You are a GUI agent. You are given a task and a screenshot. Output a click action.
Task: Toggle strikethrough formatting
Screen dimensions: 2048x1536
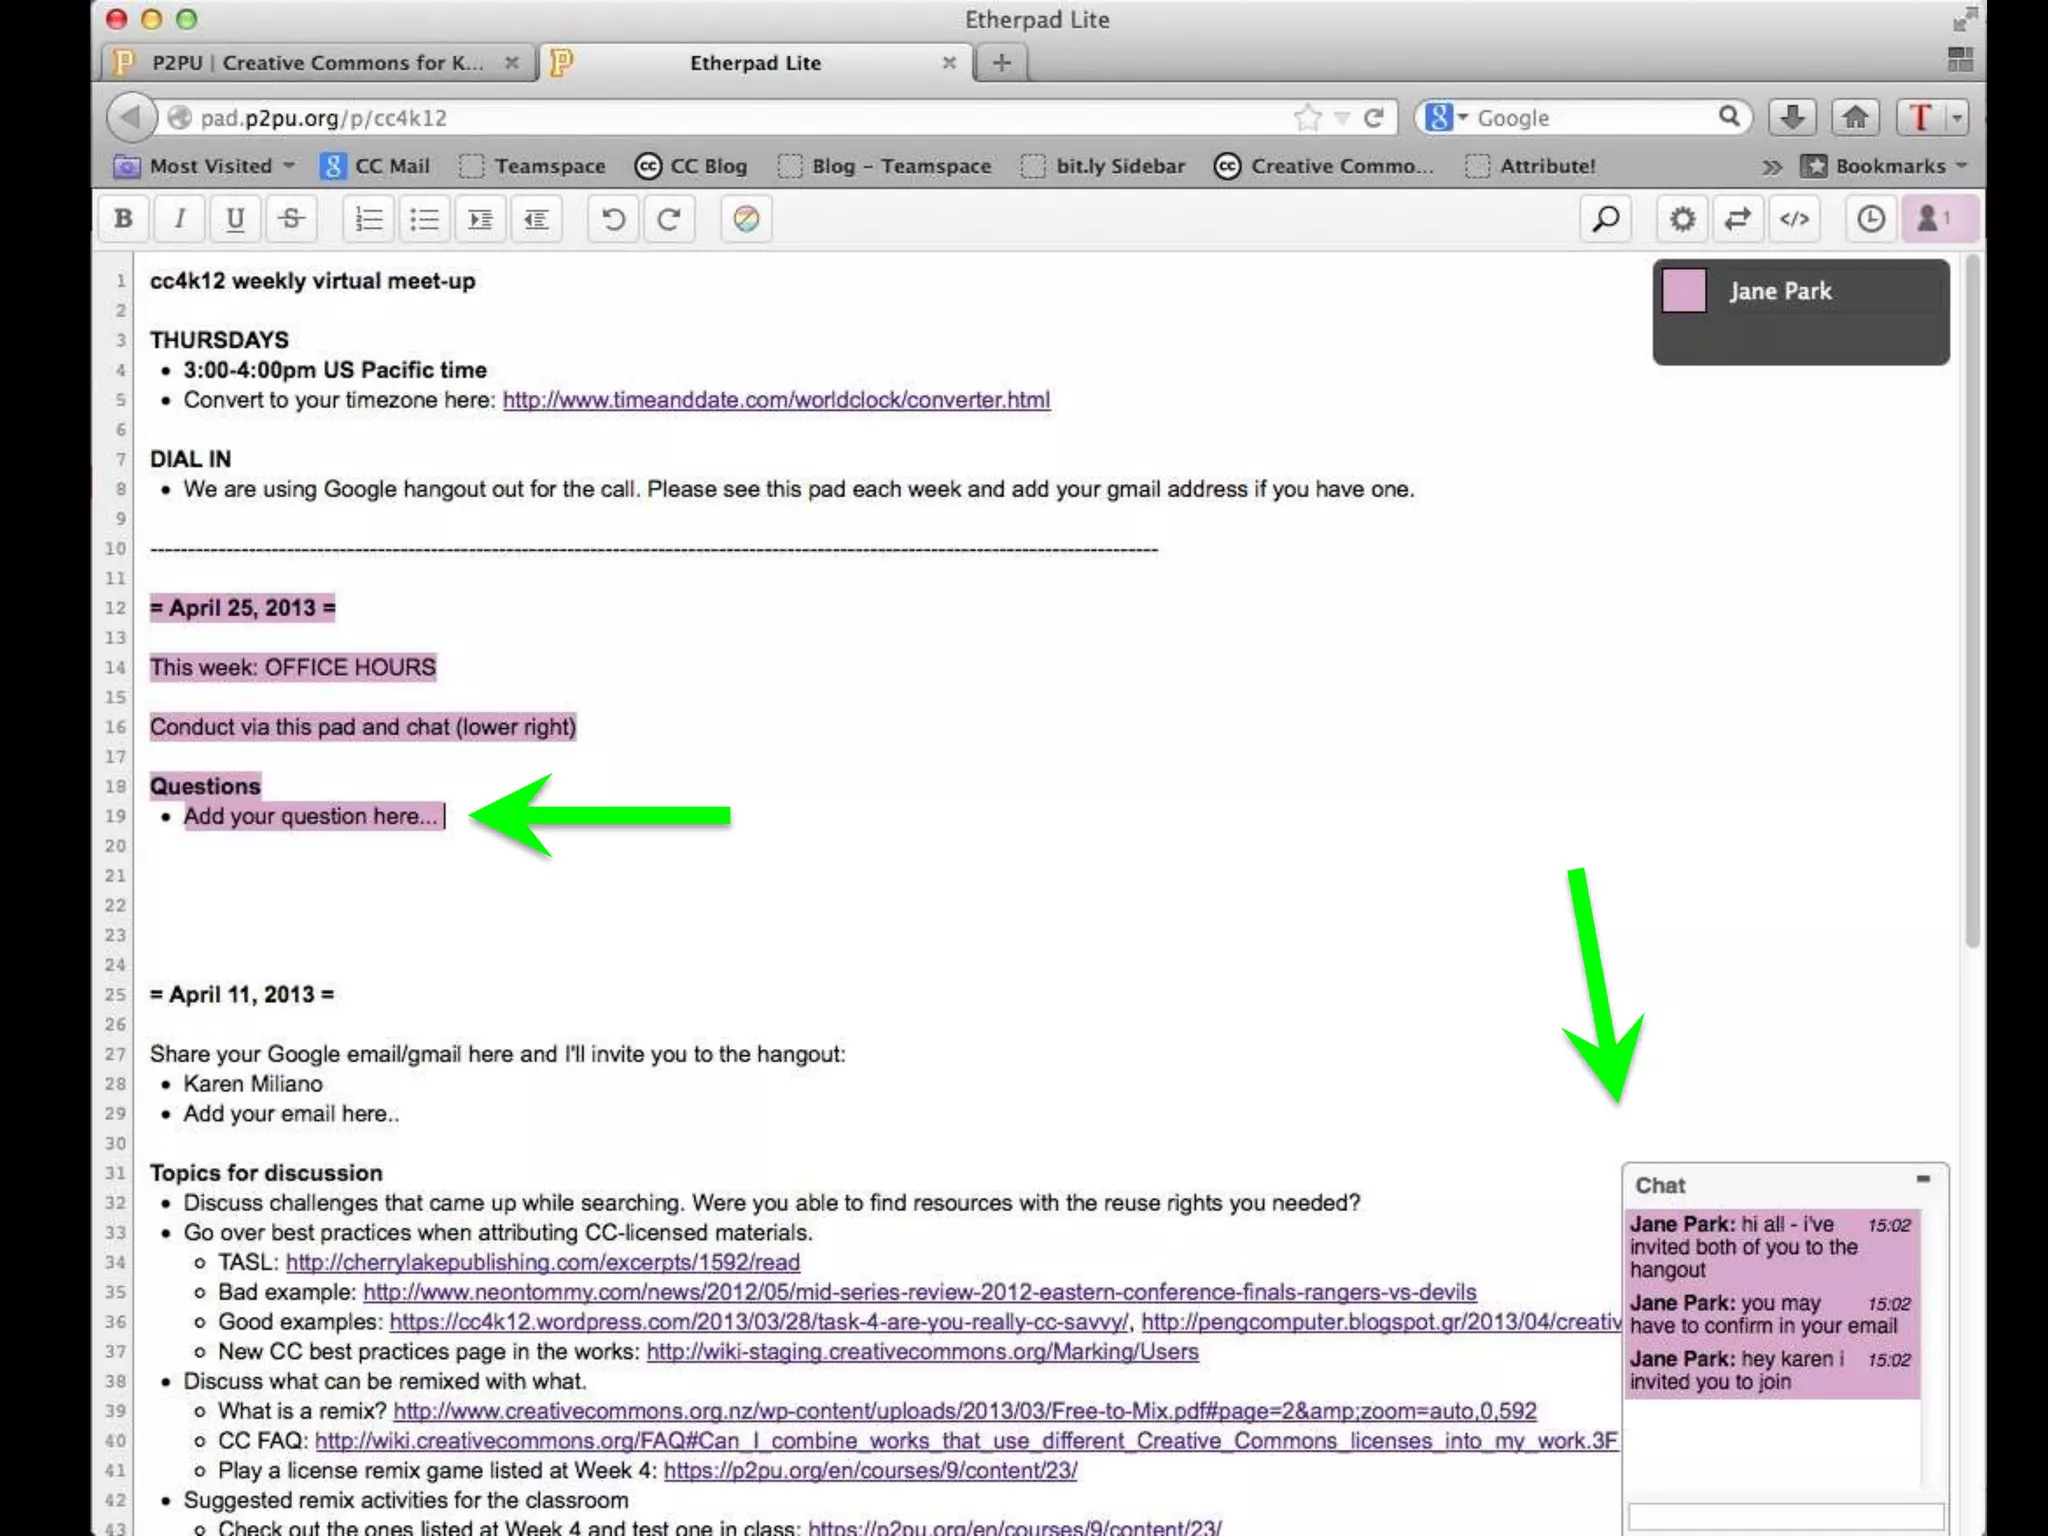click(x=292, y=219)
